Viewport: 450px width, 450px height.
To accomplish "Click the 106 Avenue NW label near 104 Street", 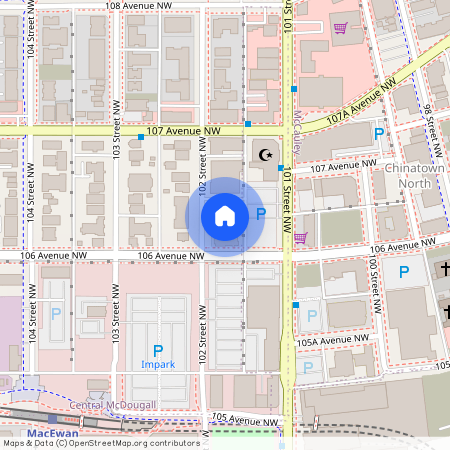I will pyautogui.click(x=54, y=256).
